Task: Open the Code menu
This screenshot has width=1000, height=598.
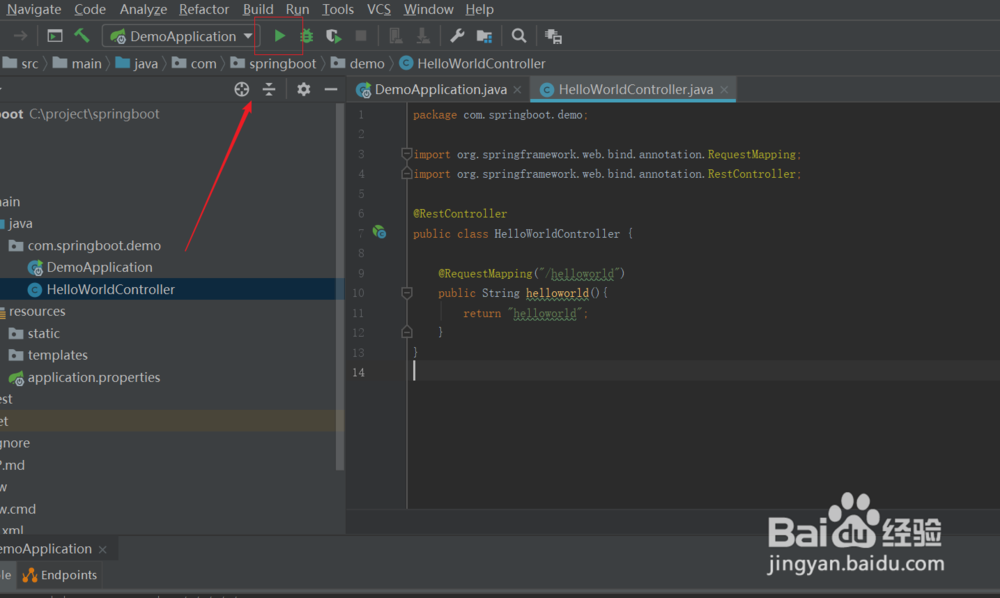Action: pyautogui.click(x=90, y=10)
